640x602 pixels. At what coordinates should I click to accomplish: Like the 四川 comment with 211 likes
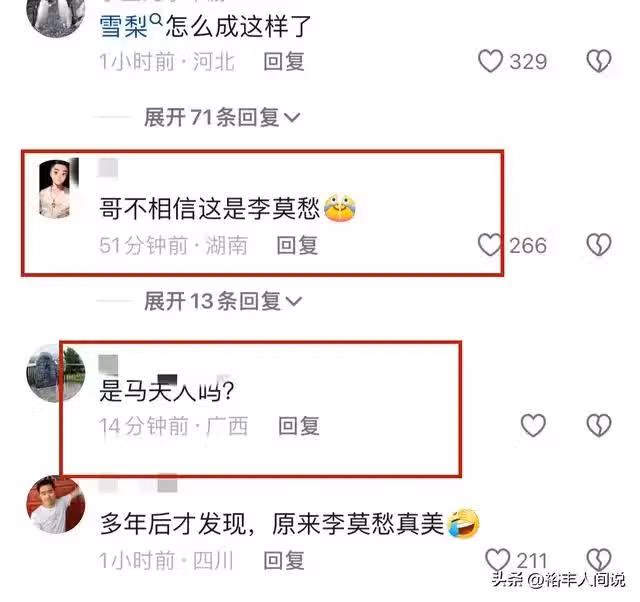point(498,560)
